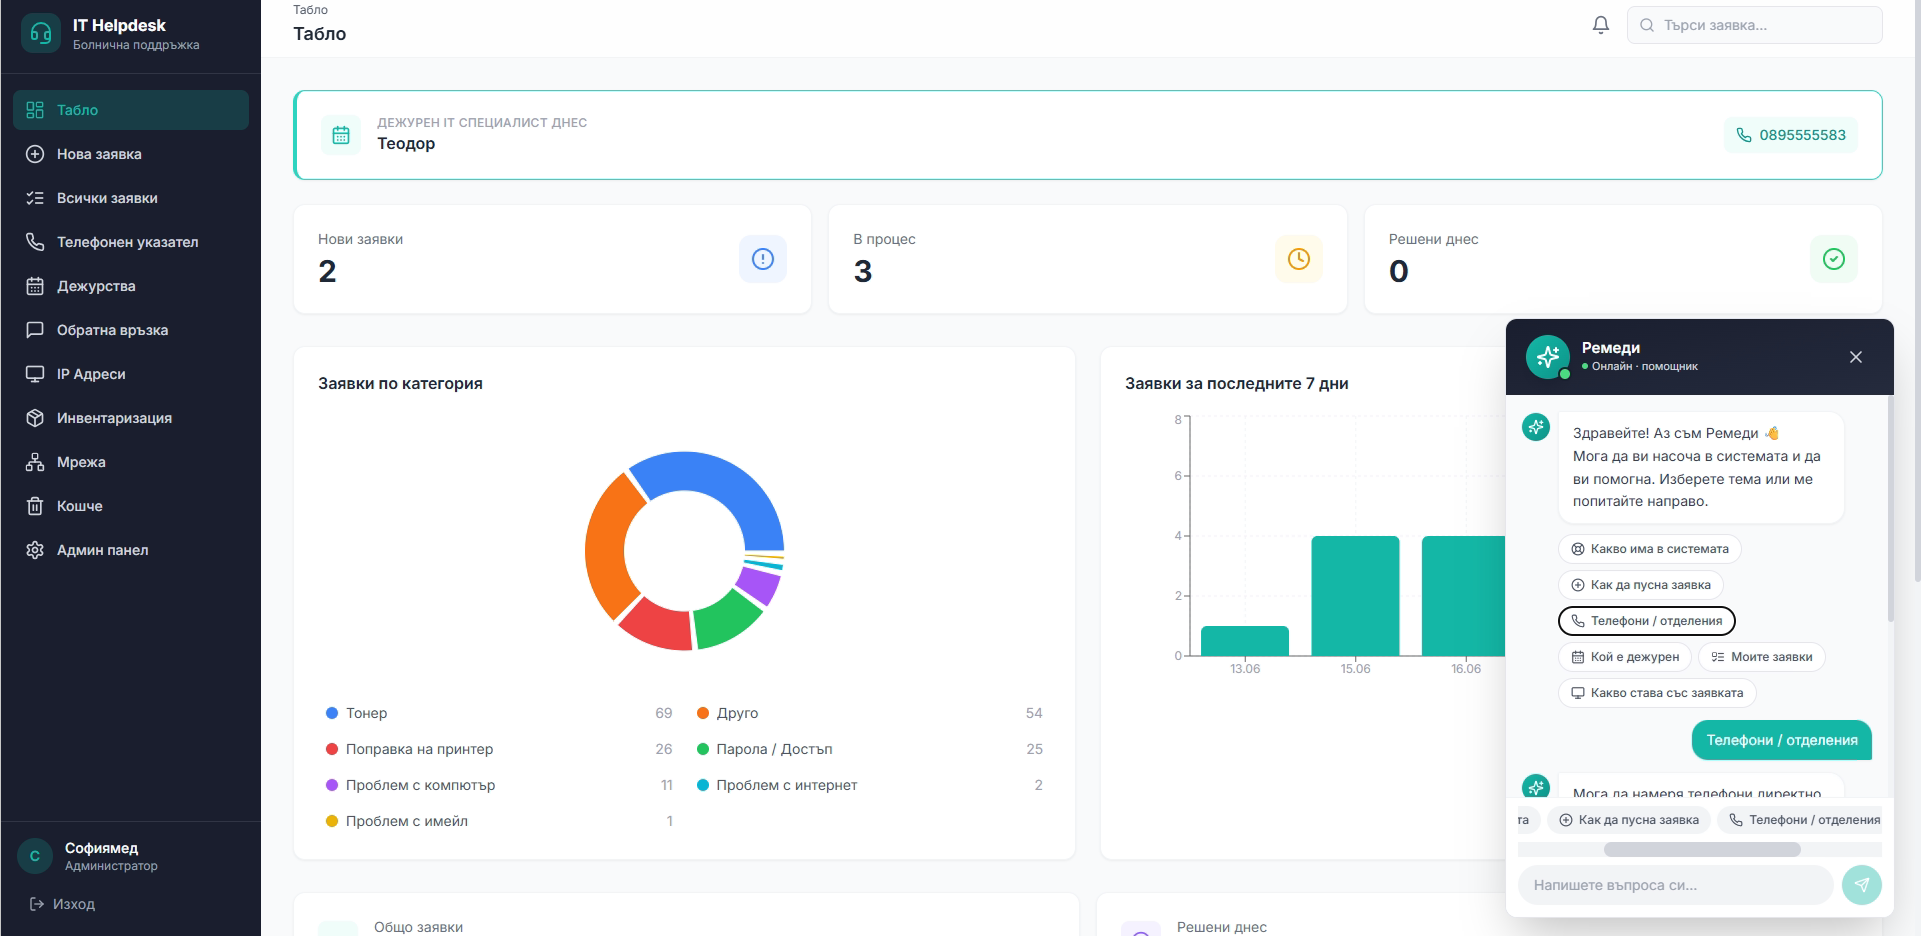The width and height of the screenshot is (1921, 936).
Task: Call the phone number 0895555583 button
Action: point(1791,135)
